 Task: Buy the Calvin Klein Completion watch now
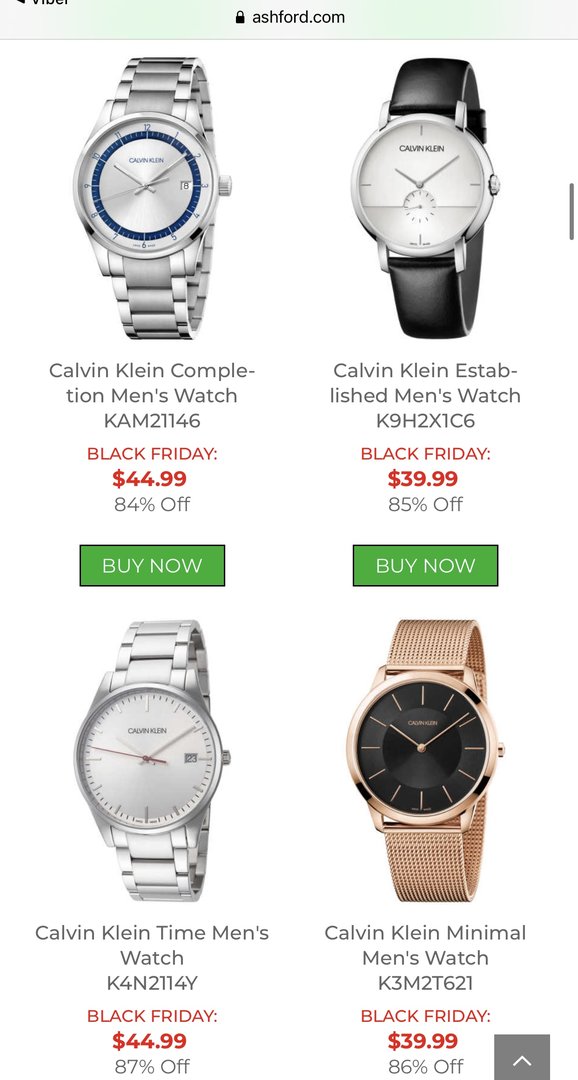click(152, 565)
